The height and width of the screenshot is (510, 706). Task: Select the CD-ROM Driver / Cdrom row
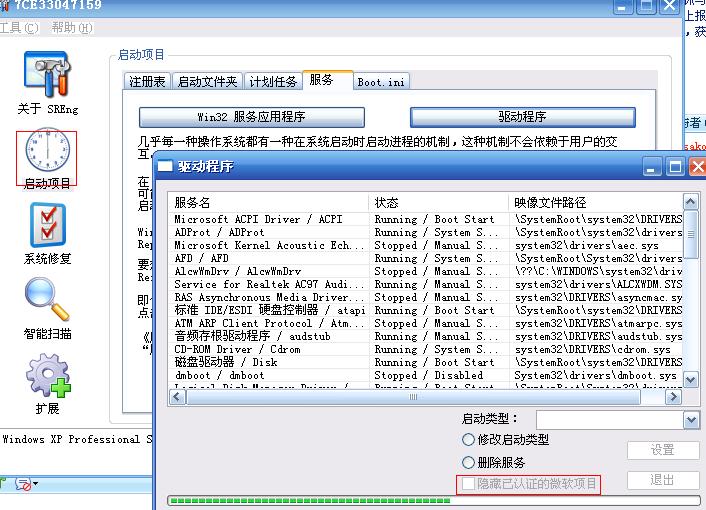tap(425, 350)
